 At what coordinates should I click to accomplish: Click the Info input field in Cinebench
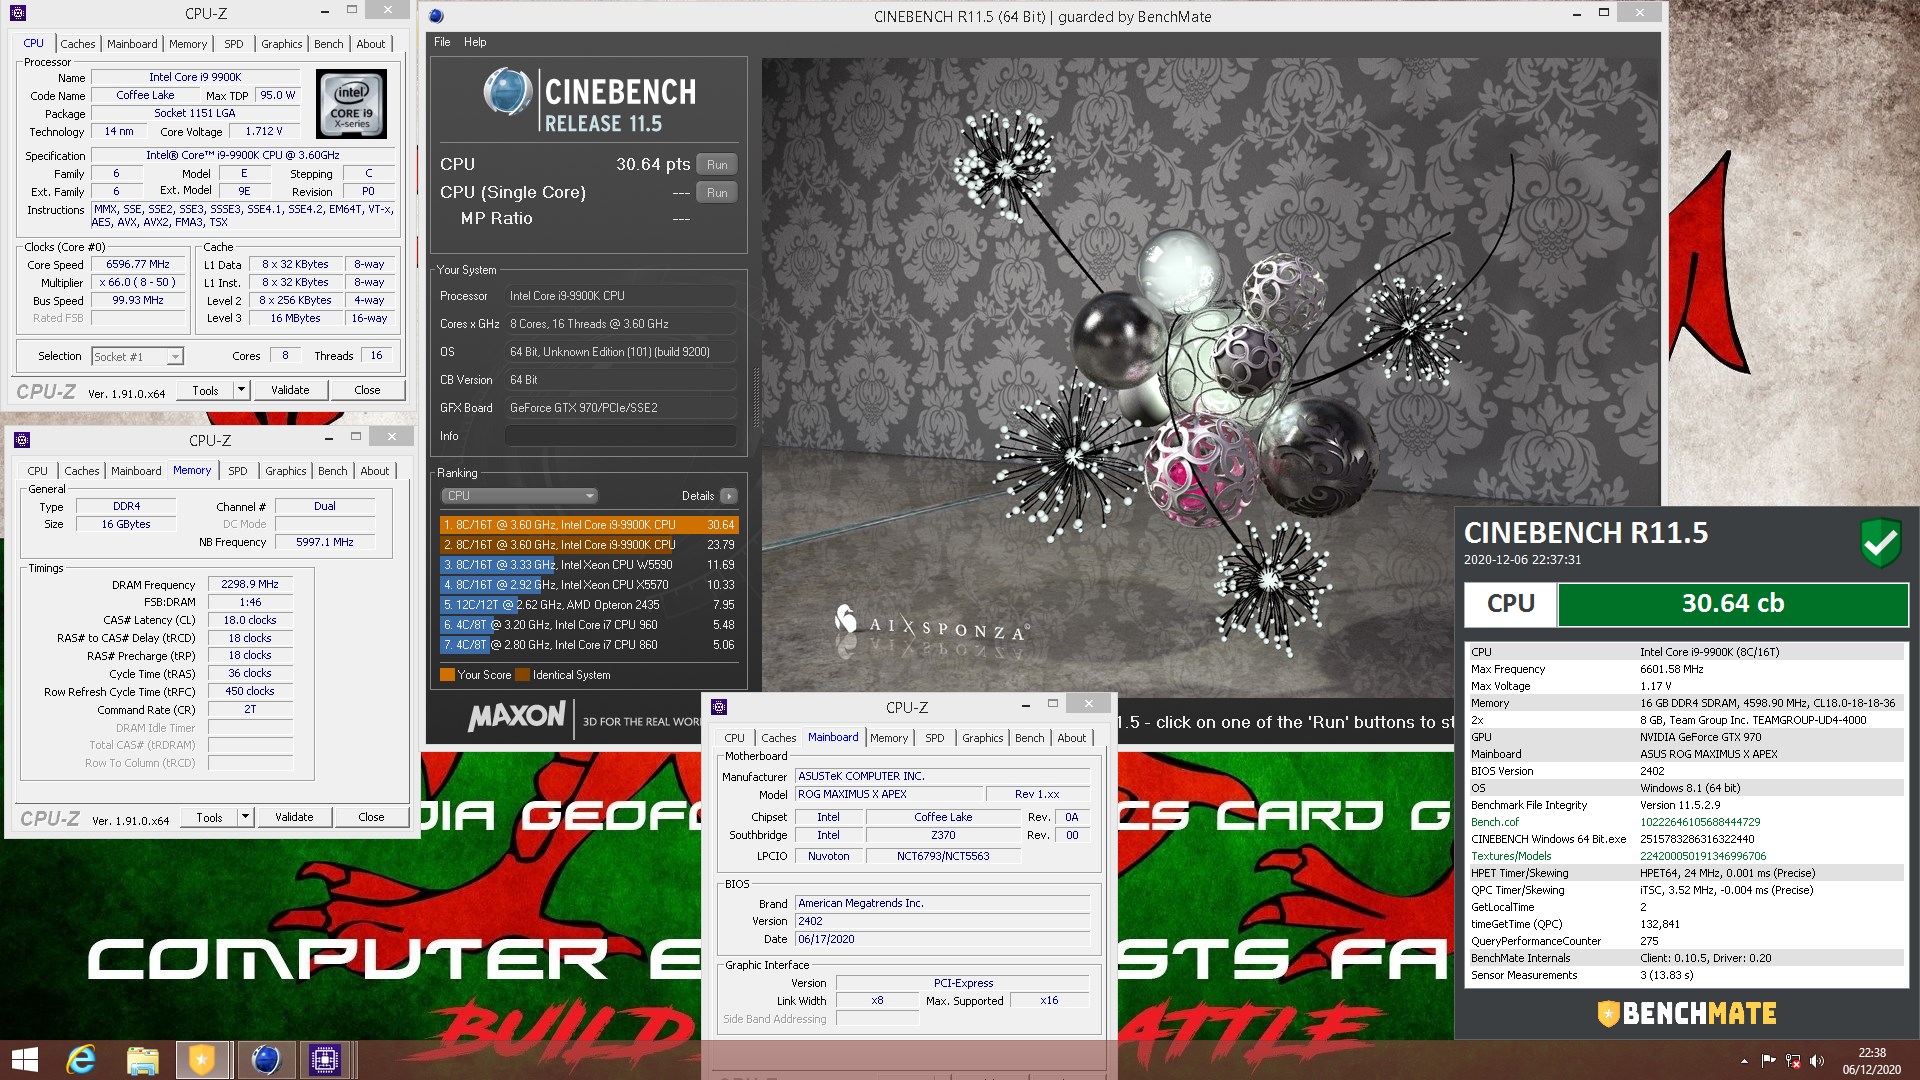tap(620, 436)
